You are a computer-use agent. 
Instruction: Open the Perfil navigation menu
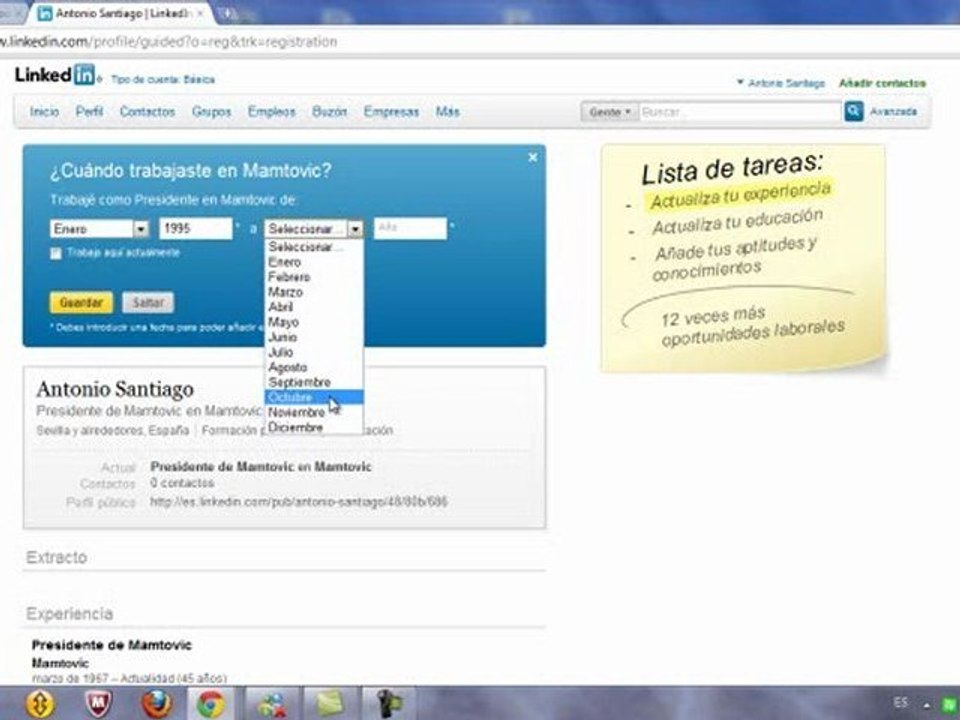pos(89,112)
